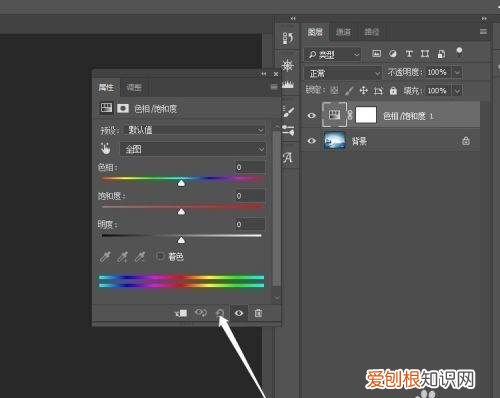Image resolution: width=500 pixels, height=398 pixels.
Task: Toggle the layer filtering switch
Action: pyautogui.click(x=459, y=52)
